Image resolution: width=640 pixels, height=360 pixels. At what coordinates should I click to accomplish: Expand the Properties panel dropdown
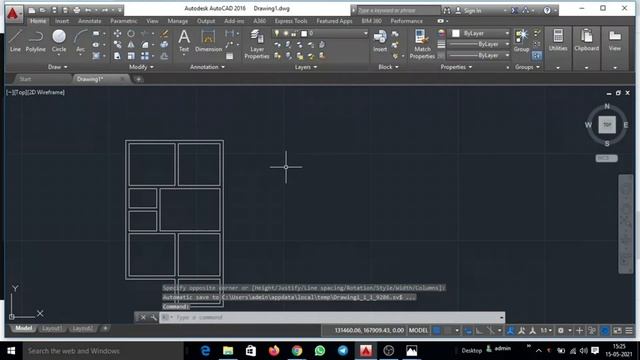point(456,67)
